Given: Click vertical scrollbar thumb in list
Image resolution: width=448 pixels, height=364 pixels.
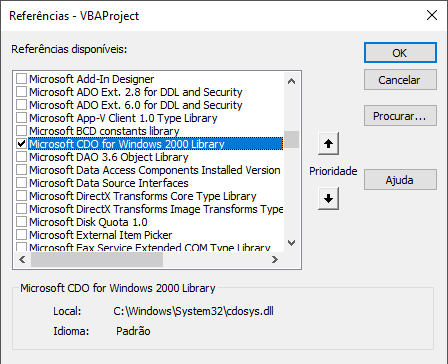Looking at the screenshot, I should point(291,139).
